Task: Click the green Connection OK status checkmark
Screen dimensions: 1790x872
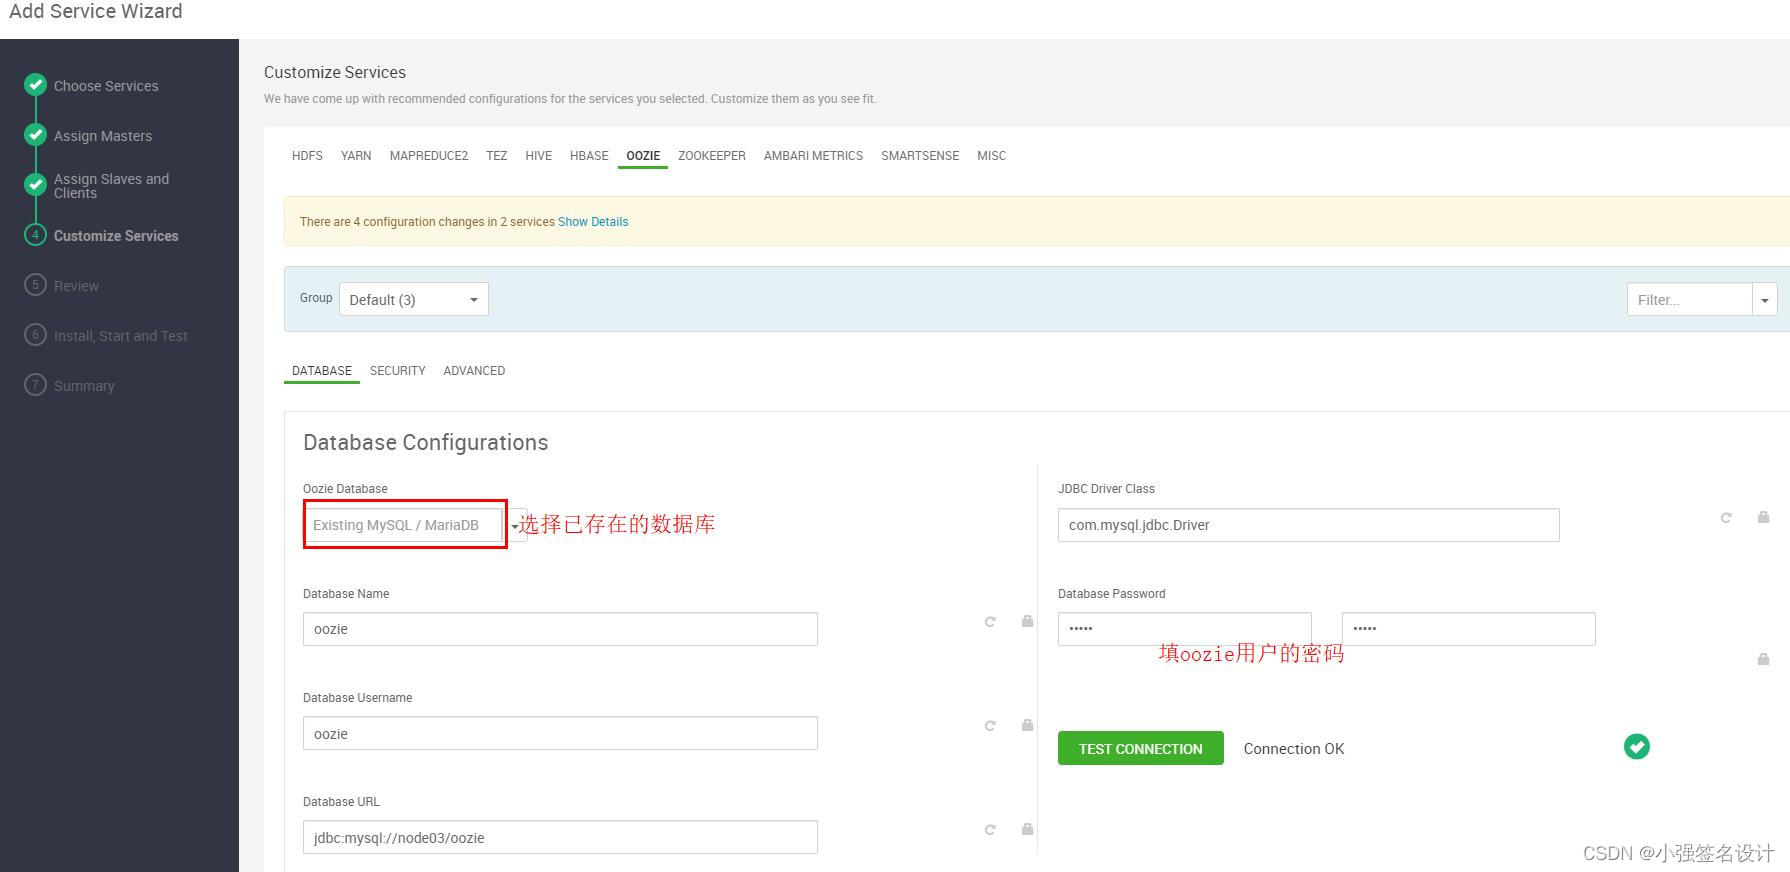Action: click(x=1637, y=747)
